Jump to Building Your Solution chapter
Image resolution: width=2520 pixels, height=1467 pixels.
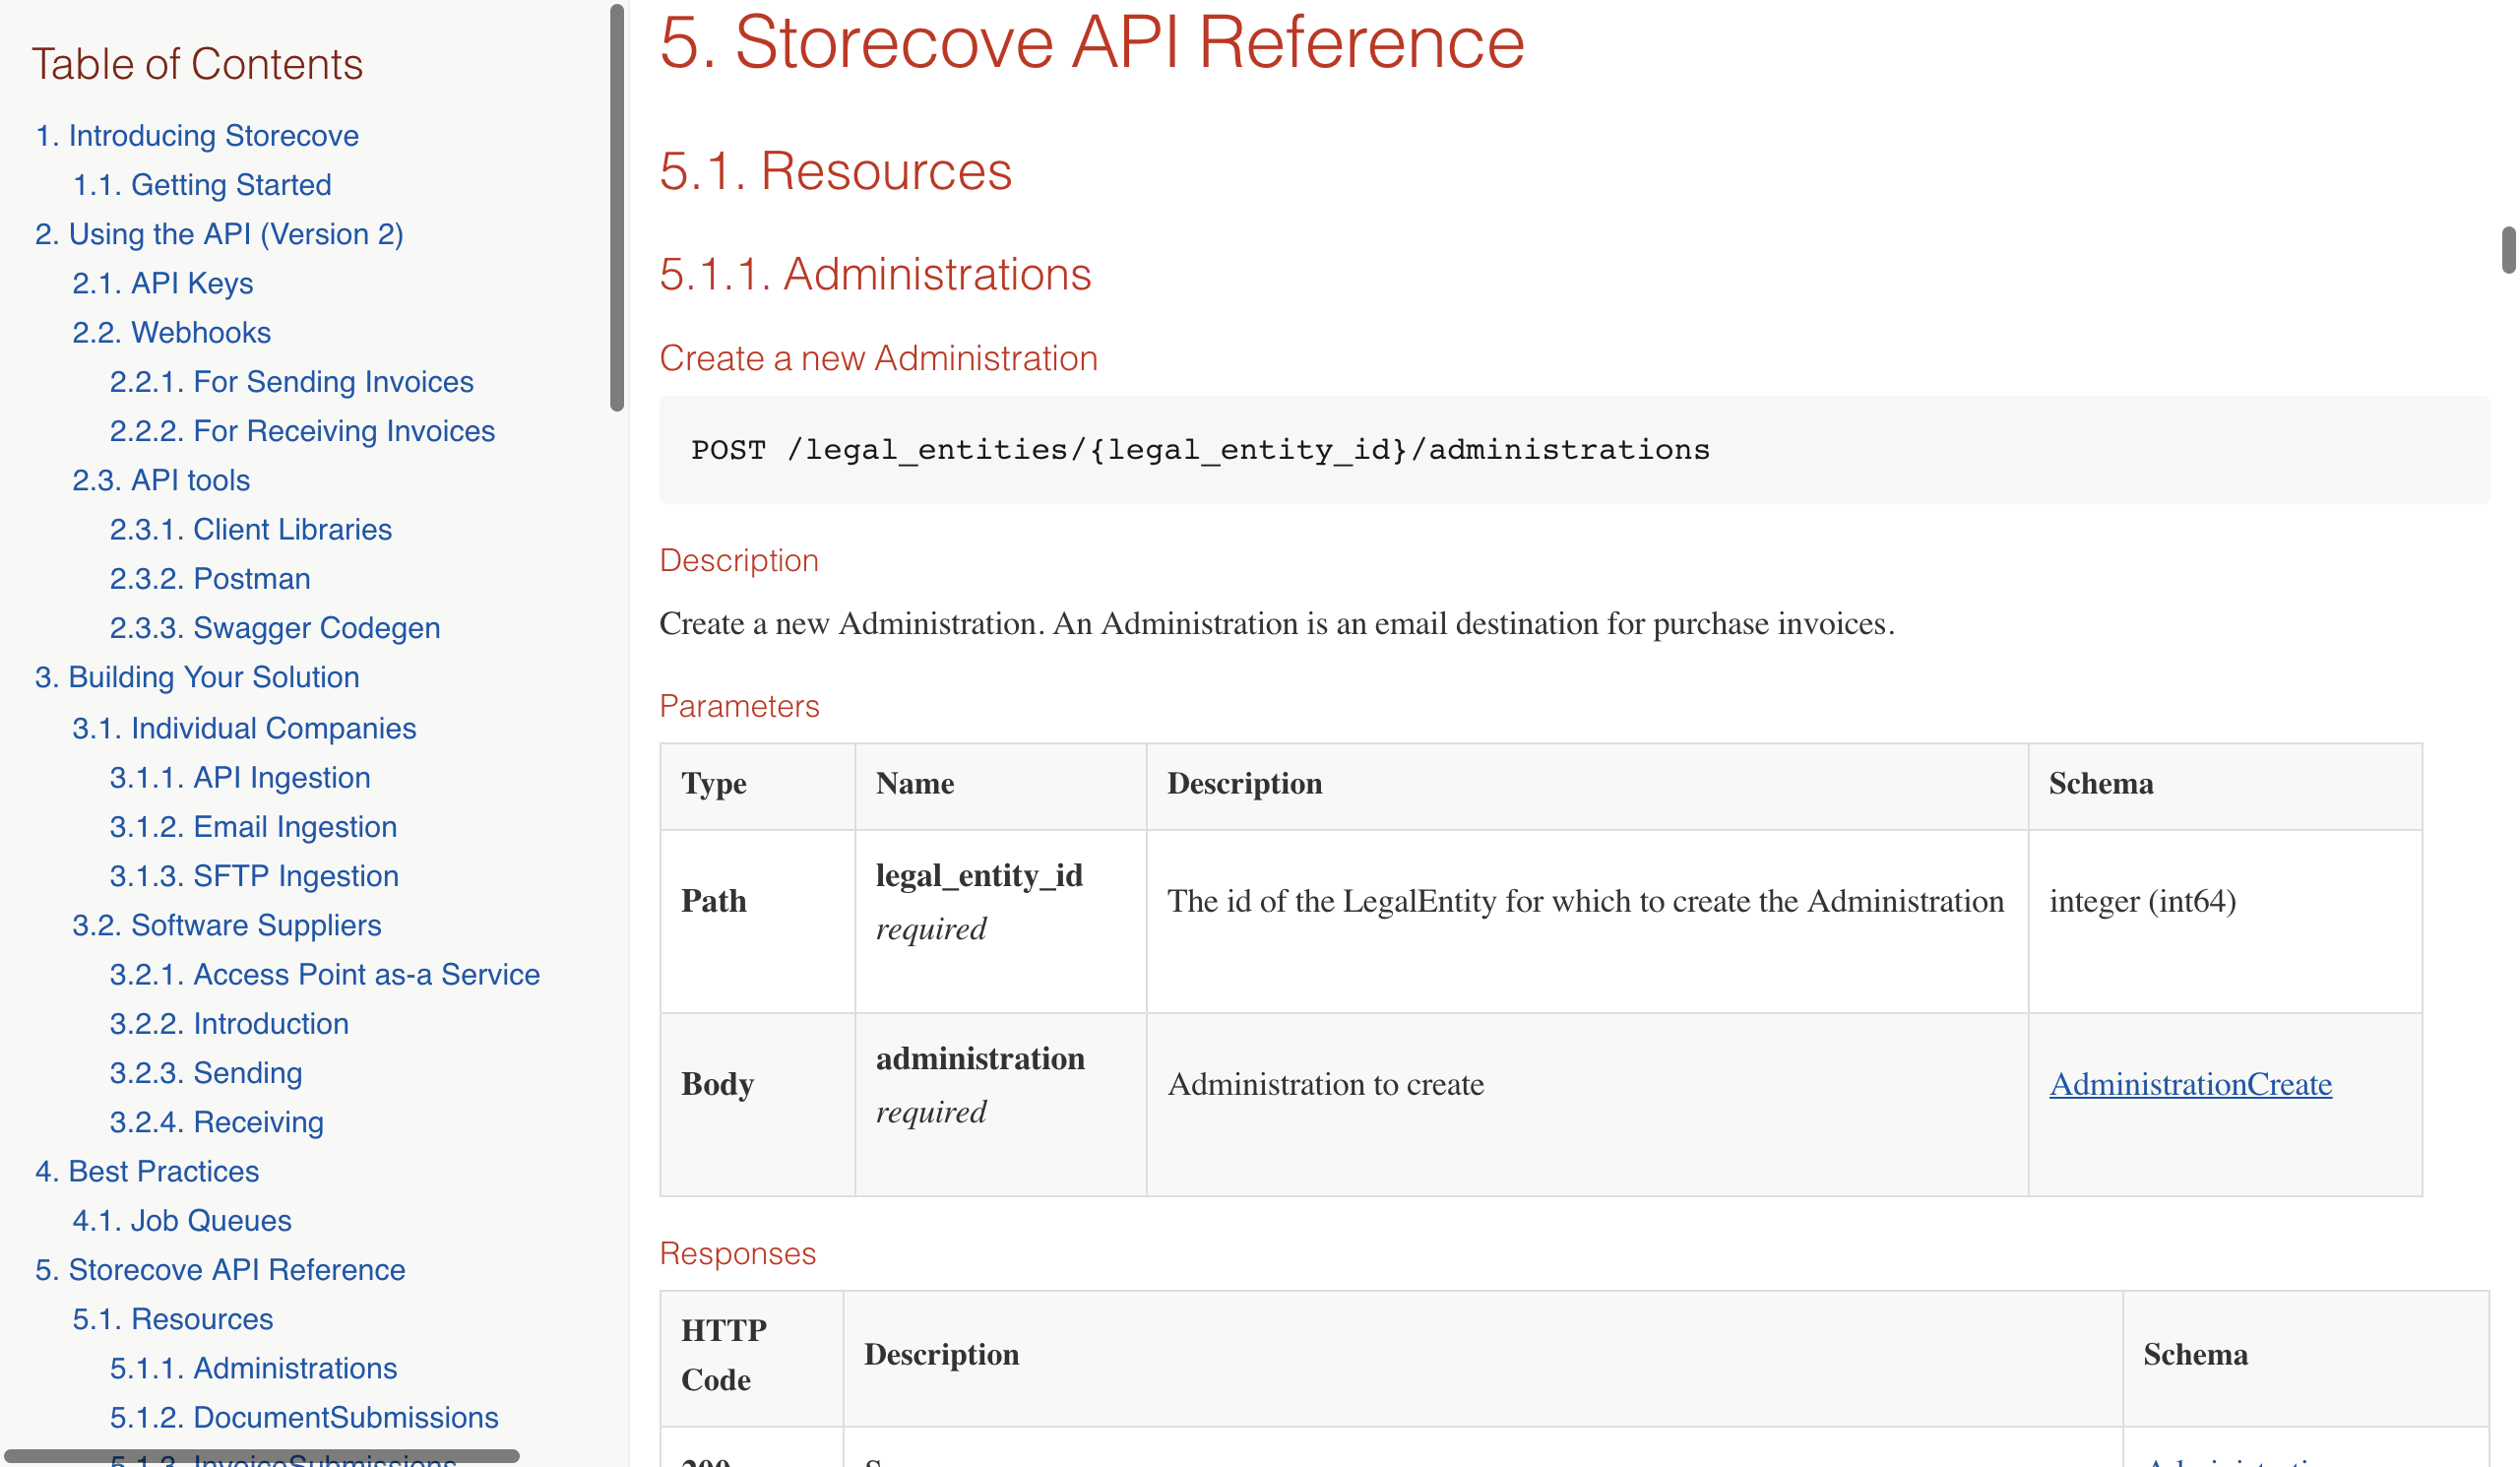pos(197,677)
